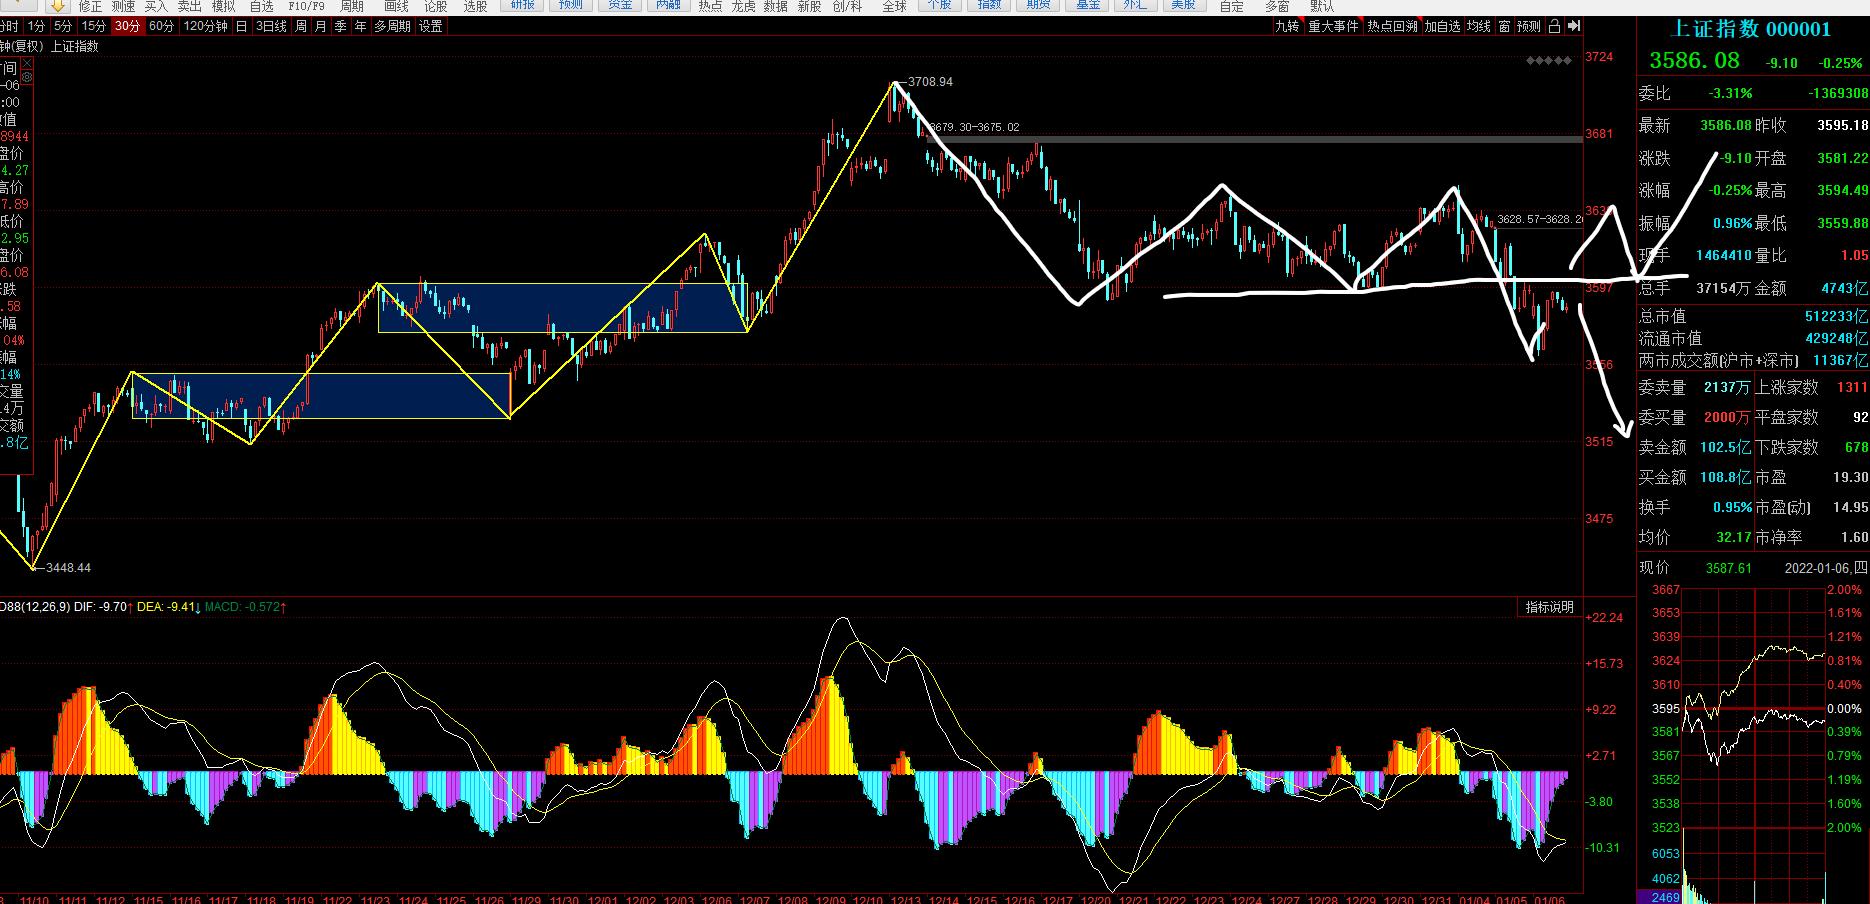Switch to the 60分 period tab
Image resolution: width=1870 pixels, height=904 pixels.
click(161, 27)
